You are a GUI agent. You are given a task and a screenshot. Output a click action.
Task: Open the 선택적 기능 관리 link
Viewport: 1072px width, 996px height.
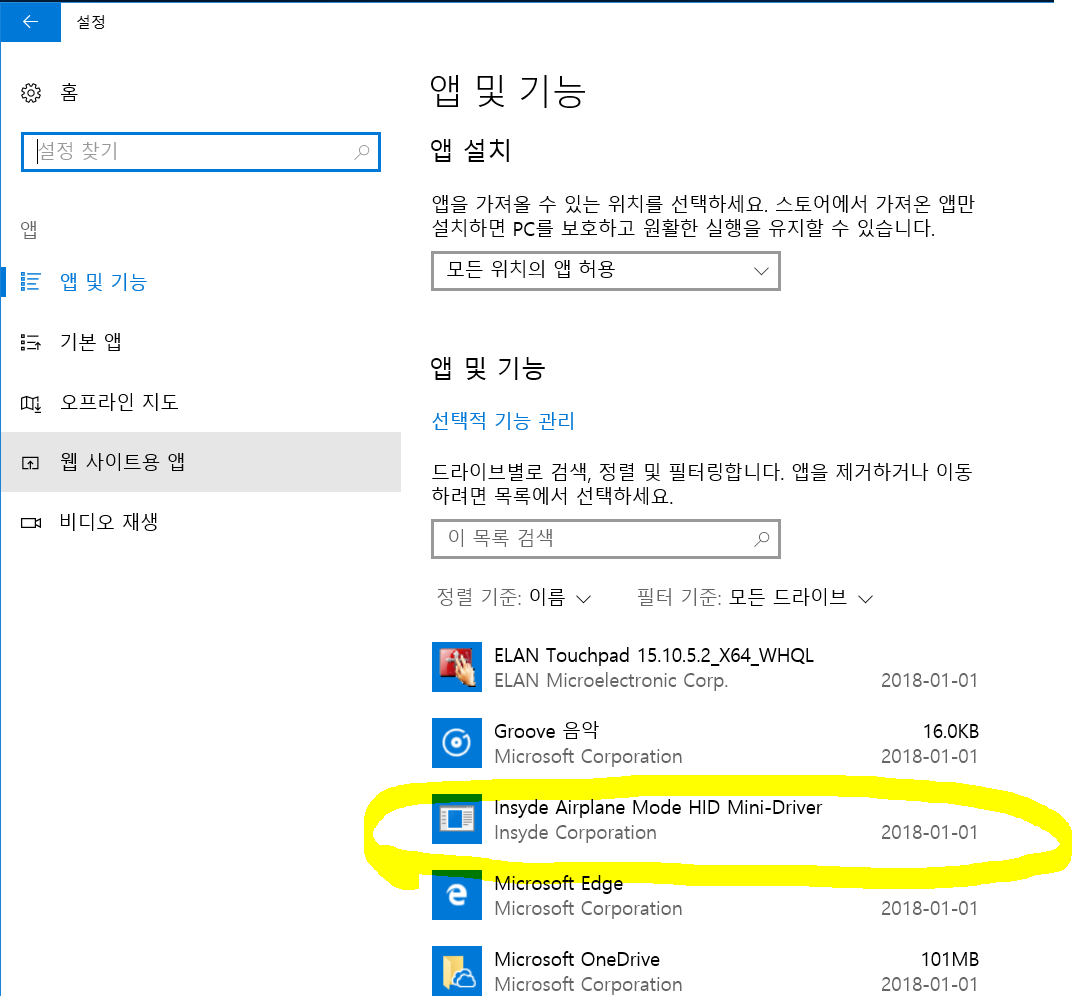pyautogui.click(x=503, y=421)
